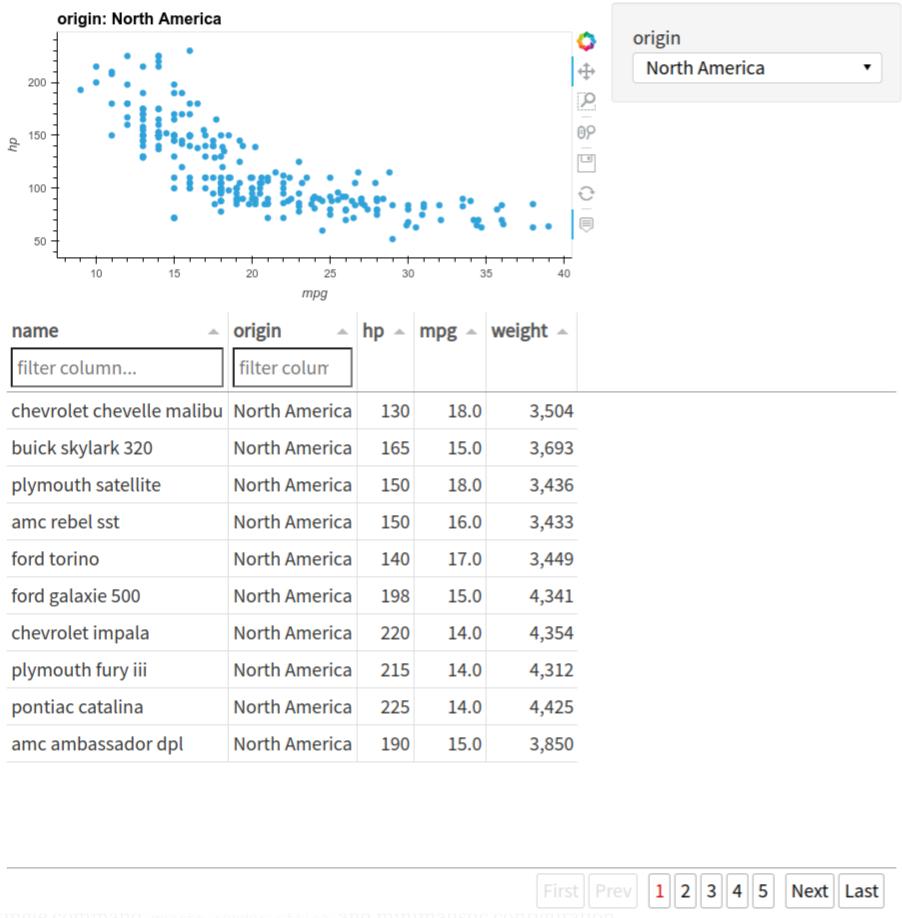The image size is (902, 918).
Task: Select the buick skylark 320 row
Action: (292, 448)
